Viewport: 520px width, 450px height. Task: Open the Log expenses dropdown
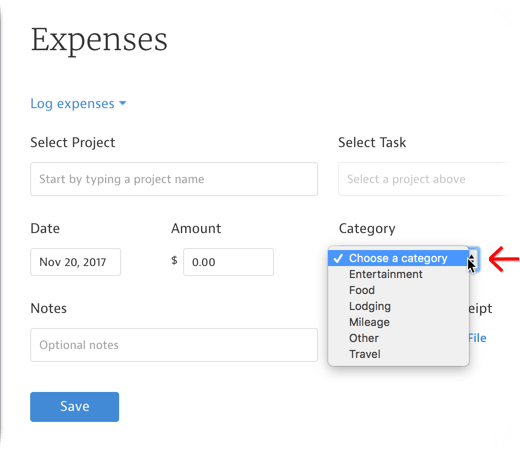click(x=78, y=104)
